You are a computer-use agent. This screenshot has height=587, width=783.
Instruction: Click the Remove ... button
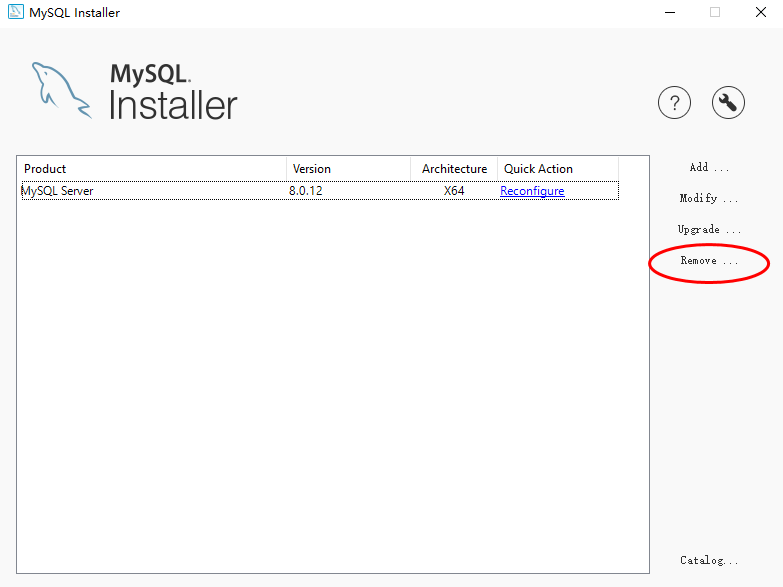[x=709, y=260]
